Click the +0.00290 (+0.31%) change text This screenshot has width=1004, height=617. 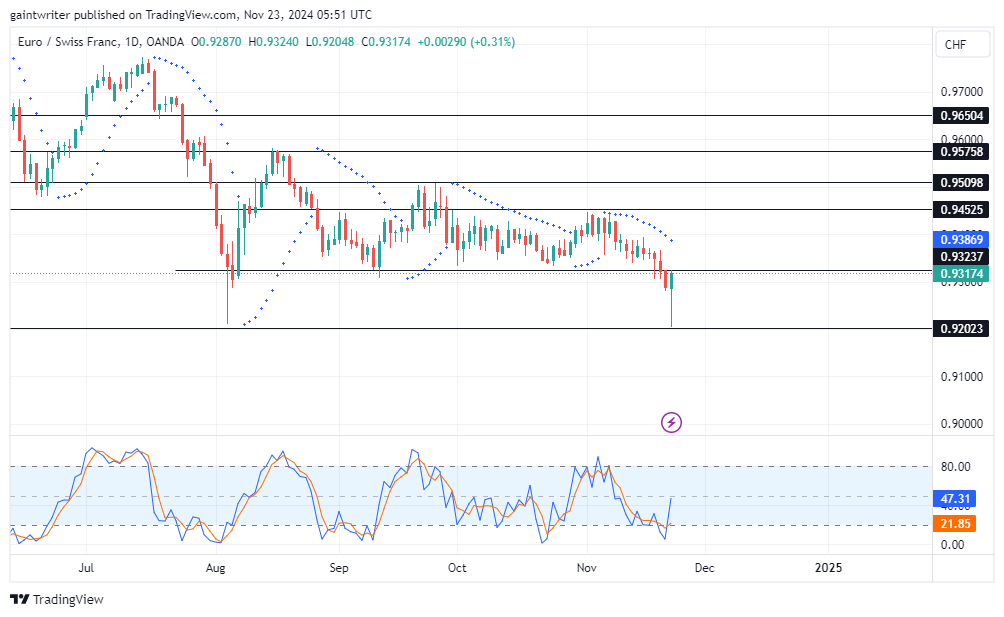coord(466,42)
